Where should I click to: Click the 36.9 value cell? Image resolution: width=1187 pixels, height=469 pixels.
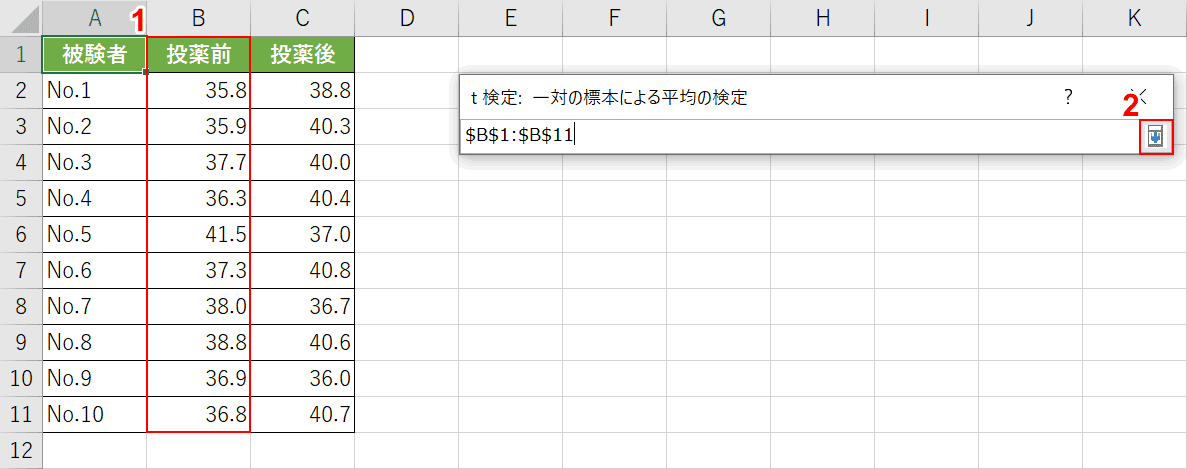tap(198, 378)
